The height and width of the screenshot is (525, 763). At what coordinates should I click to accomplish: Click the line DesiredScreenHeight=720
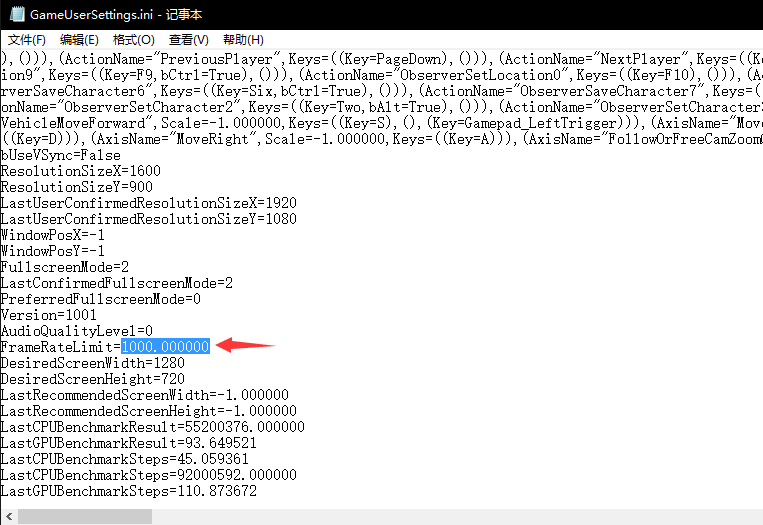click(x=92, y=379)
